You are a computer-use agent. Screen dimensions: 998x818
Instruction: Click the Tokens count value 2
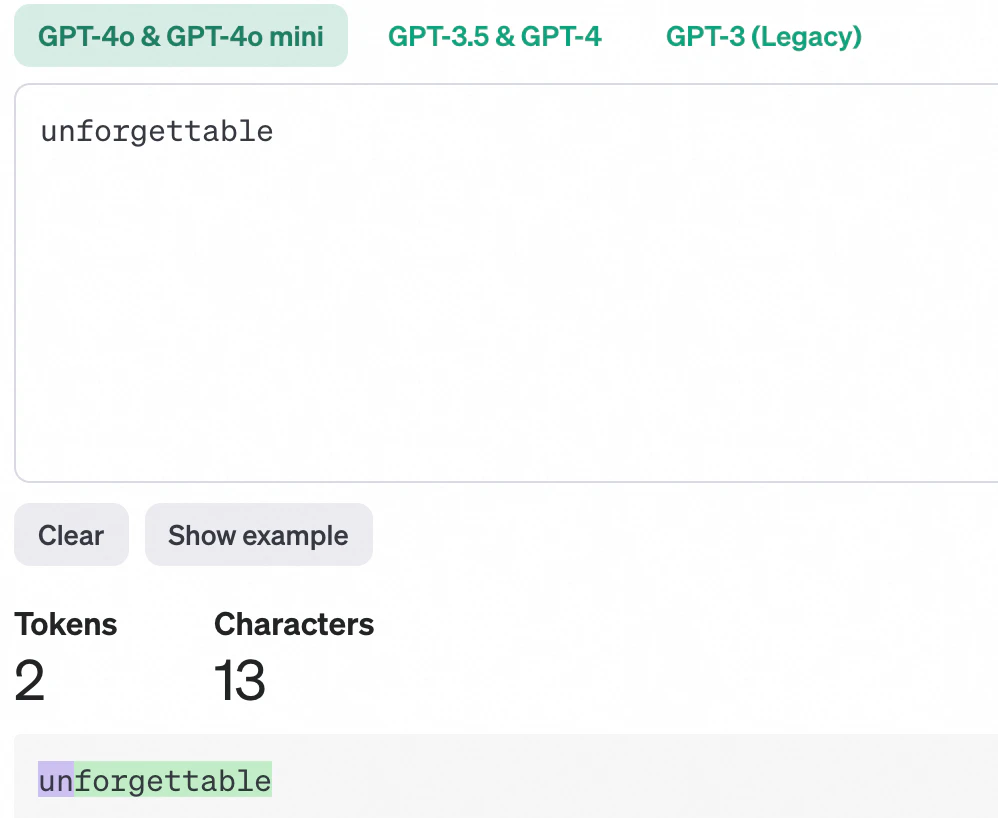[29, 680]
